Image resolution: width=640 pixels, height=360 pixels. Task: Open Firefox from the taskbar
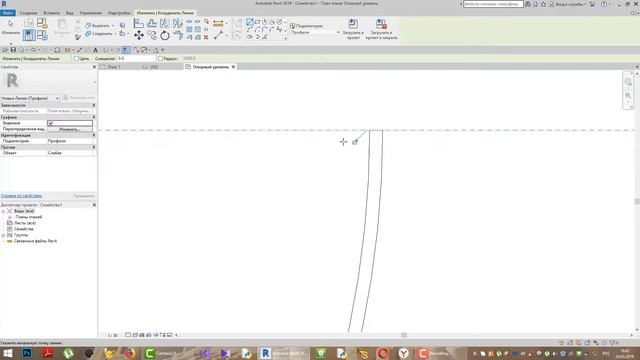[x=129, y=353]
